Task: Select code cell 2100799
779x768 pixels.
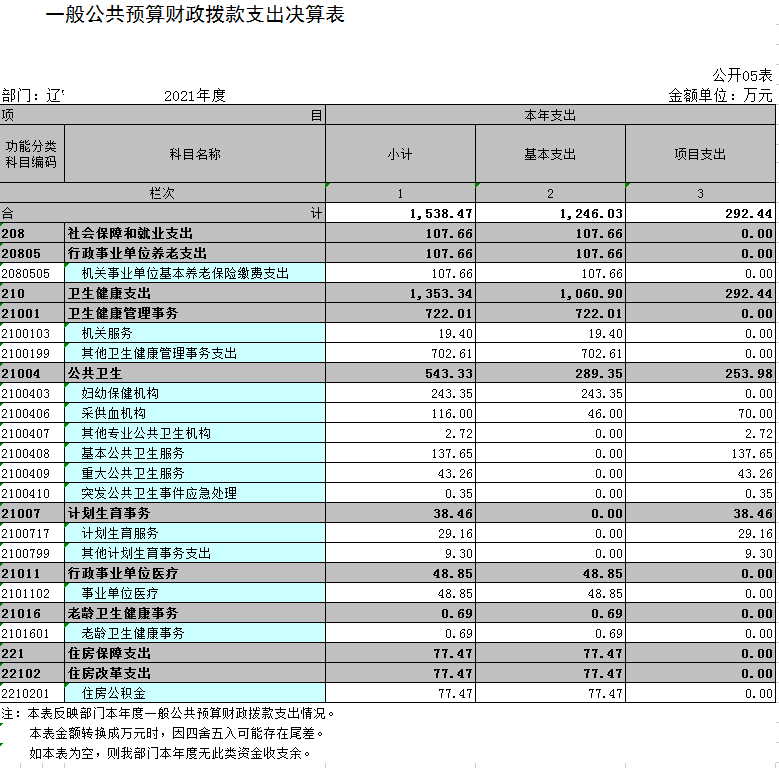Action: click(32, 553)
